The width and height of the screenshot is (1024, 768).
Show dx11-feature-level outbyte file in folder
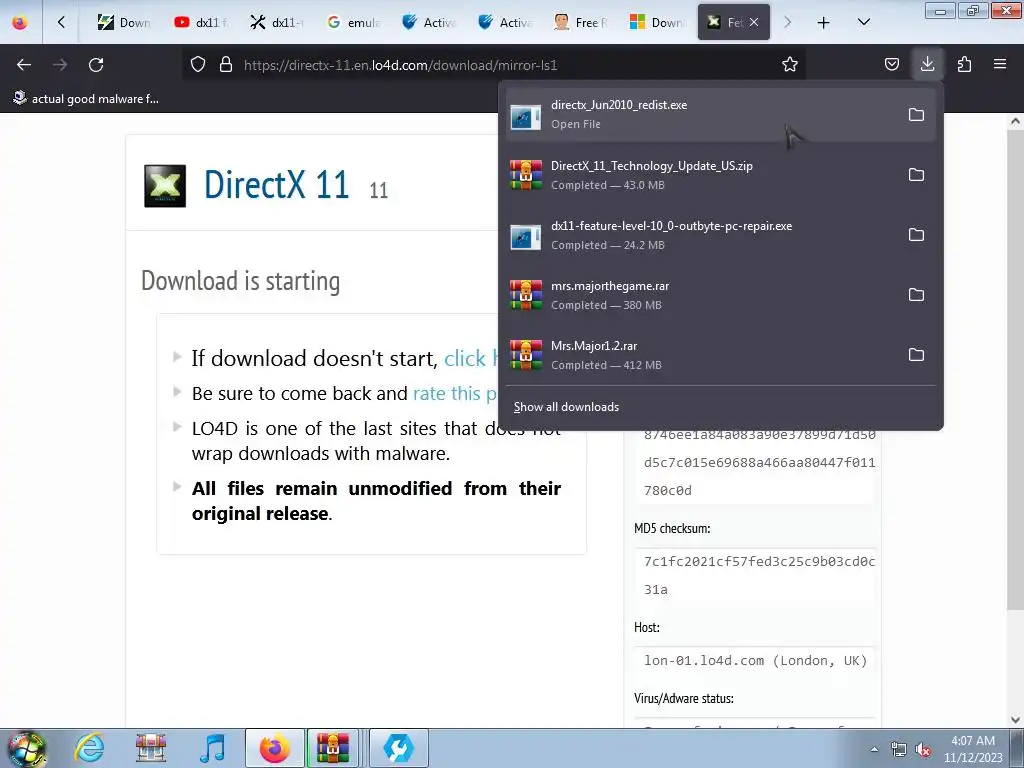pos(916,234)
